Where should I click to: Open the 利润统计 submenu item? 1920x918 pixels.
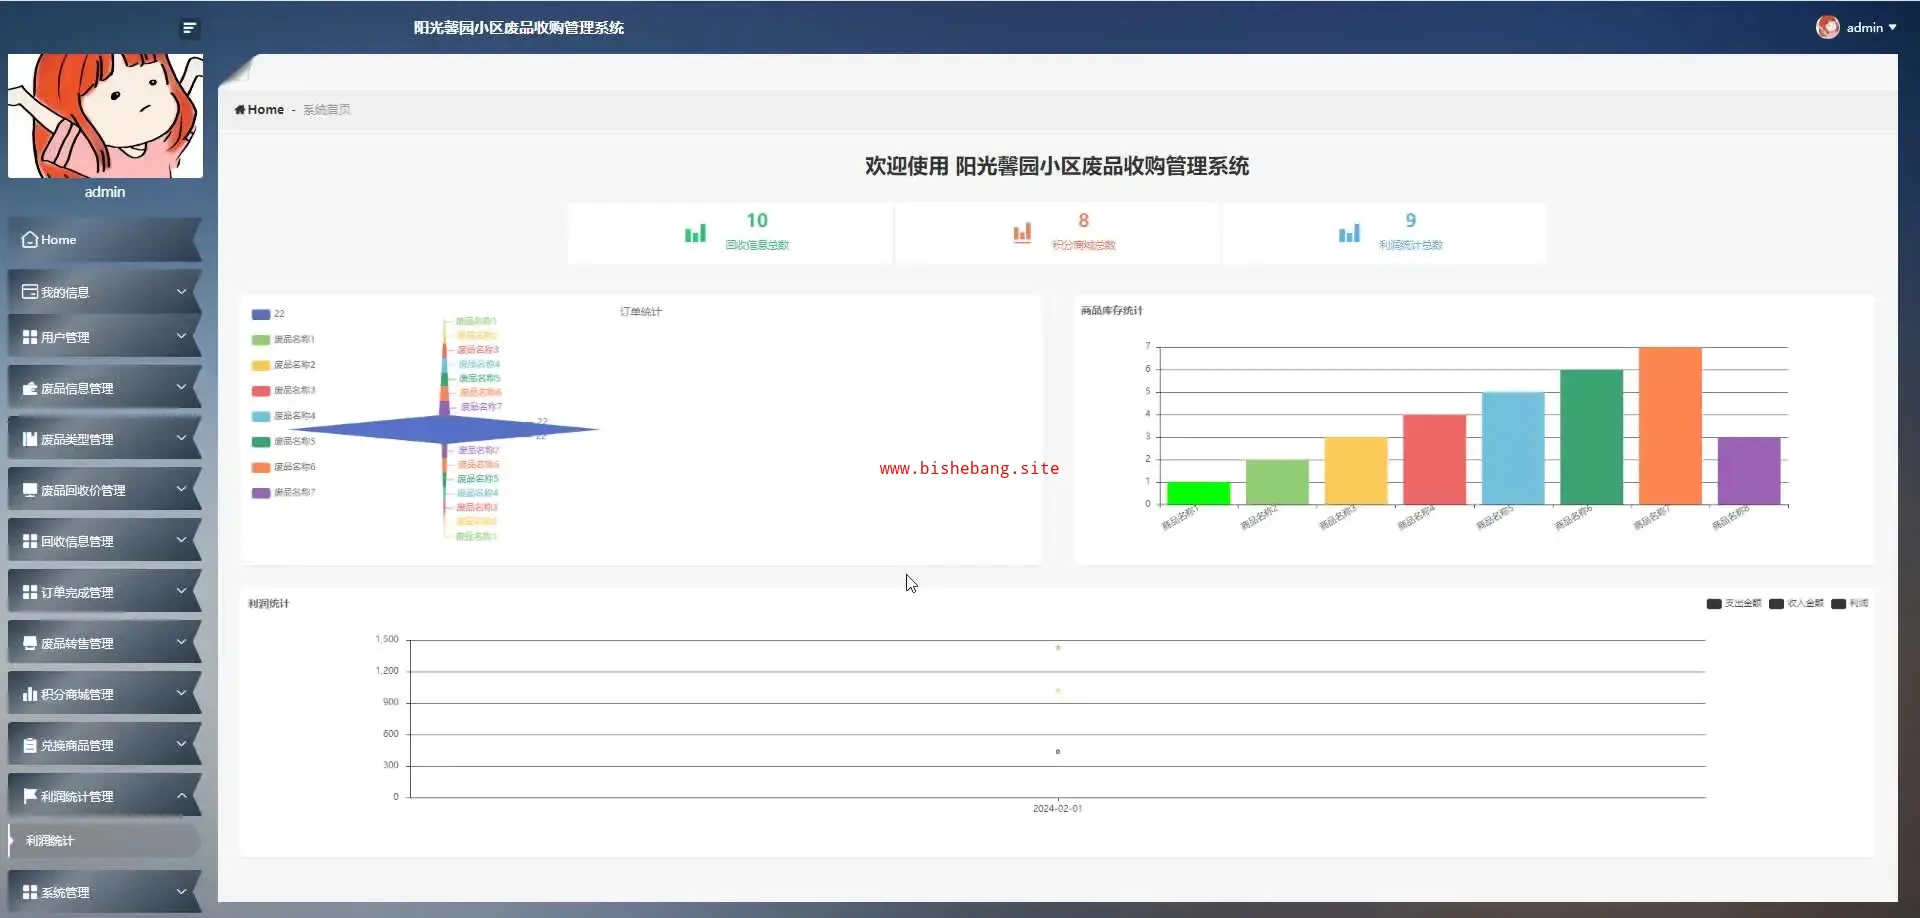click(105, 841)
